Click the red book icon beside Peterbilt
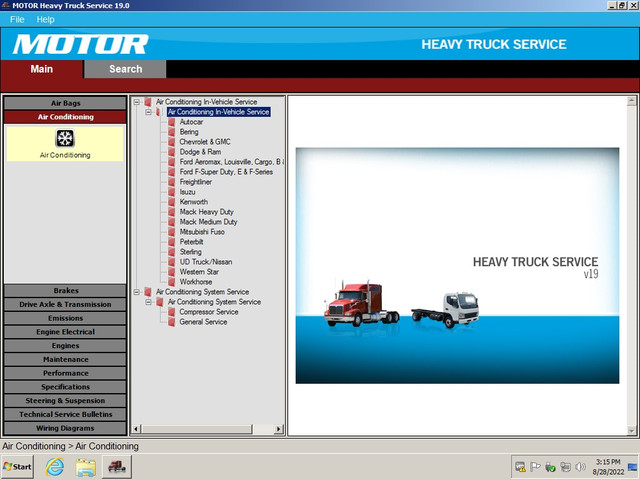 point(171,242)
